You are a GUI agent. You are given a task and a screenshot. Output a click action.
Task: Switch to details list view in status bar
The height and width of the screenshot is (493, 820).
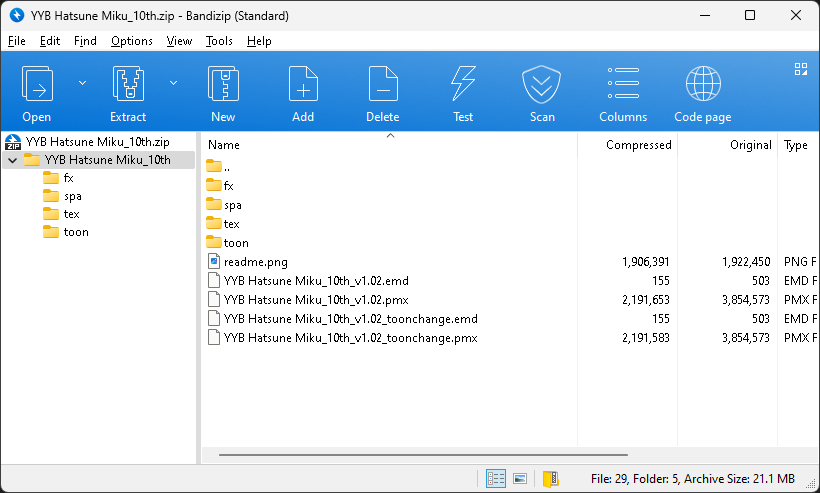(x=496, y=478)
